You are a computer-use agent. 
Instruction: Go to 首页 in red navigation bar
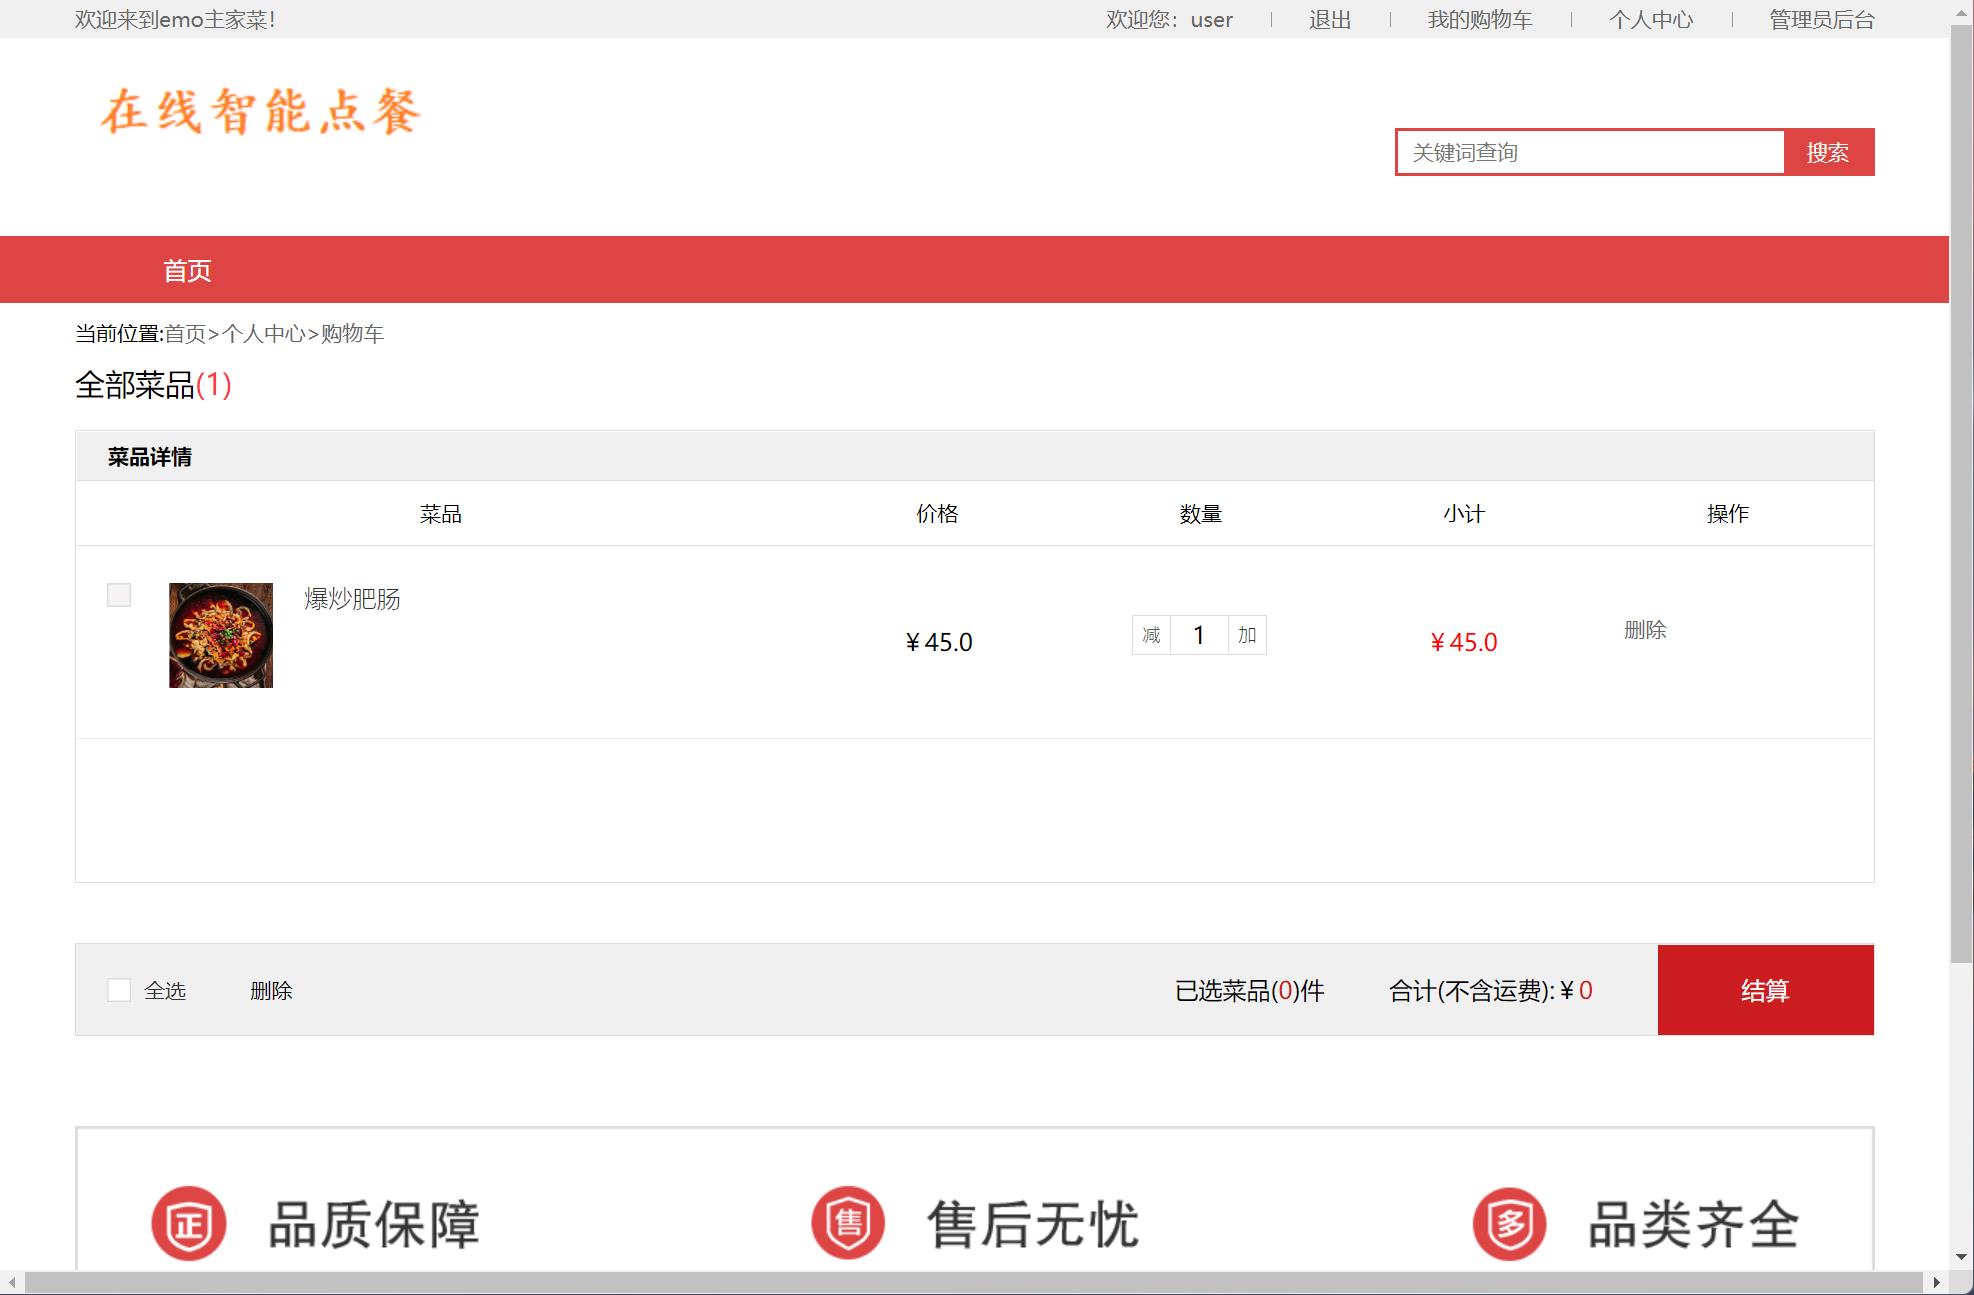coord(187,270)
